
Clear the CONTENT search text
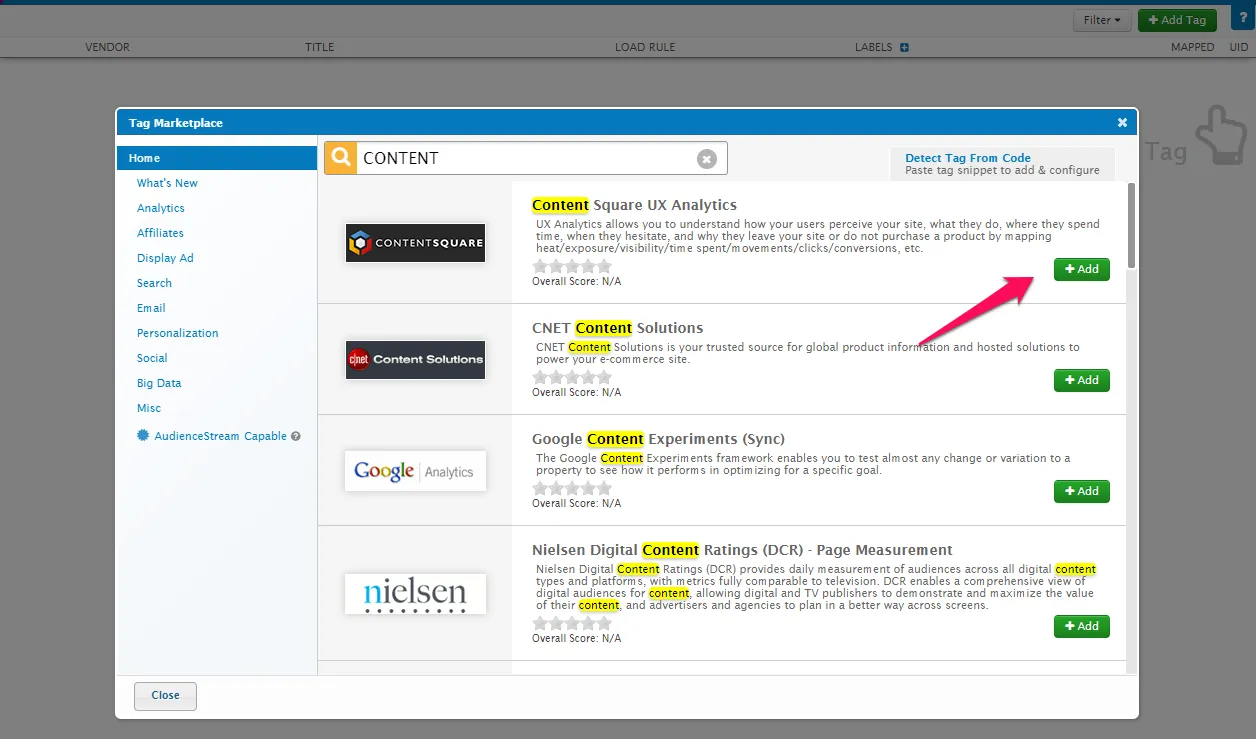coord(706,159)
